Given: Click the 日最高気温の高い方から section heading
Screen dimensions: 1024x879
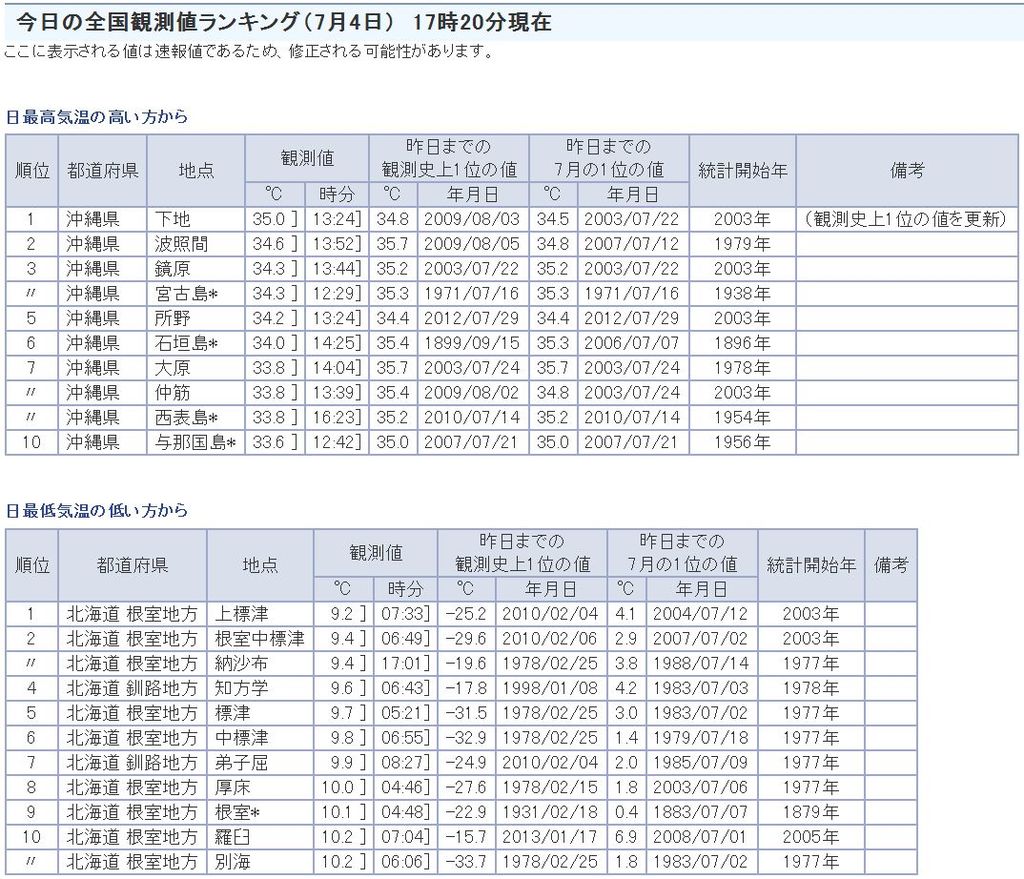Looking at the screenshot, I should (x=97, y=117).
